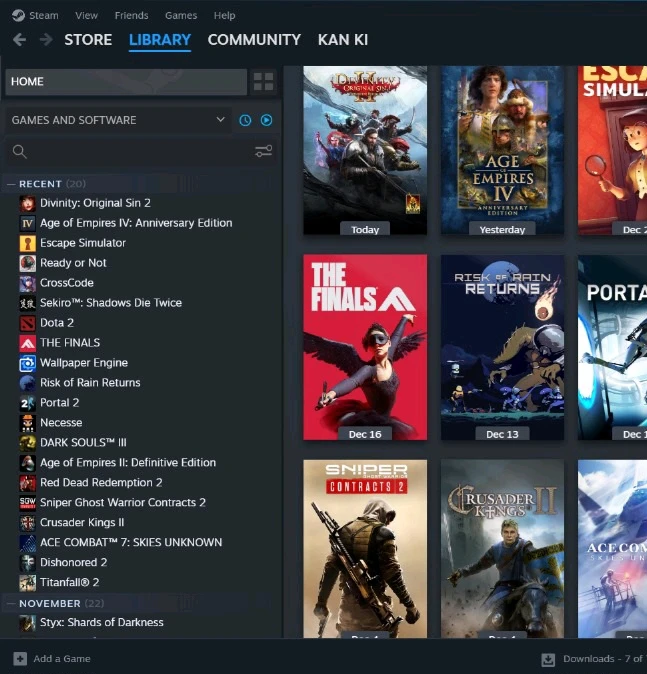The height and width of the screenshot is (674, 647).
Task: Open the Store page
Action: 88,40
